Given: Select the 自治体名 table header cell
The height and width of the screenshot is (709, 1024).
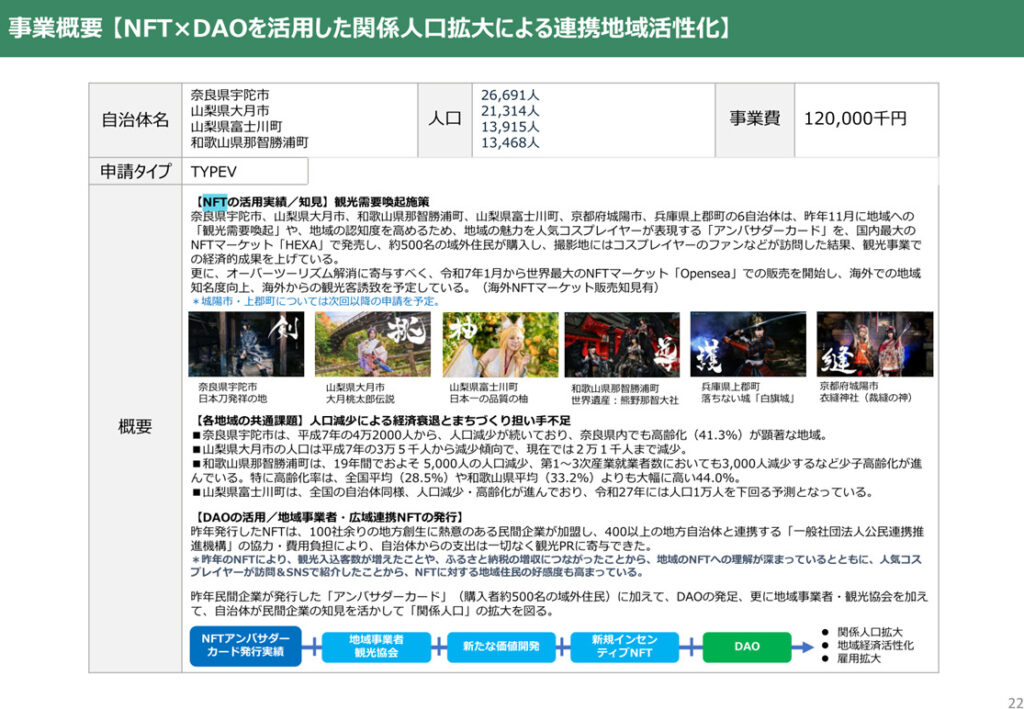Looking at the screenshot, I should [135, 119].
